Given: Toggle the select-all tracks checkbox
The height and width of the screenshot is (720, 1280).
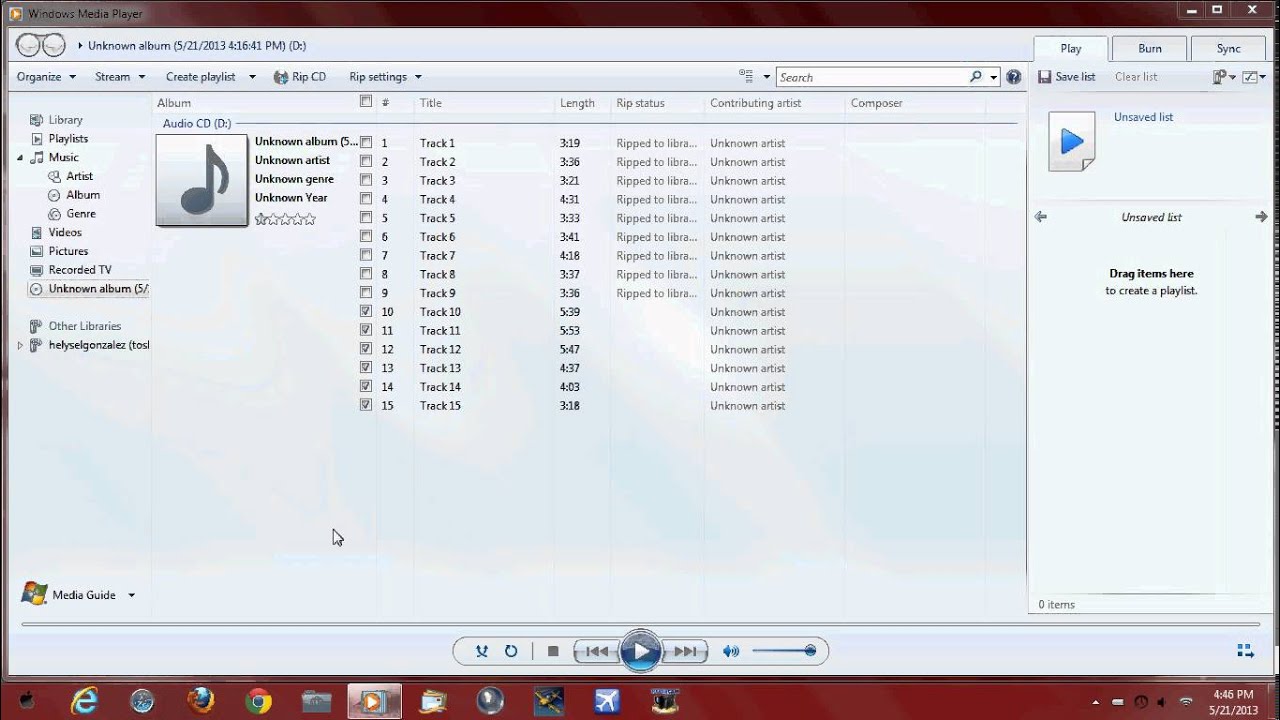Looking at the screenshot, I should [x=366, y=101].
